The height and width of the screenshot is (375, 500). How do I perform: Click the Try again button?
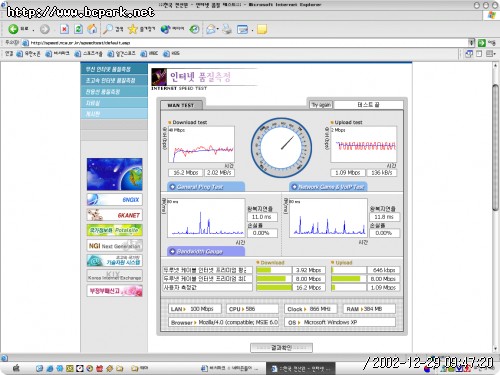[x=321, y=105]
